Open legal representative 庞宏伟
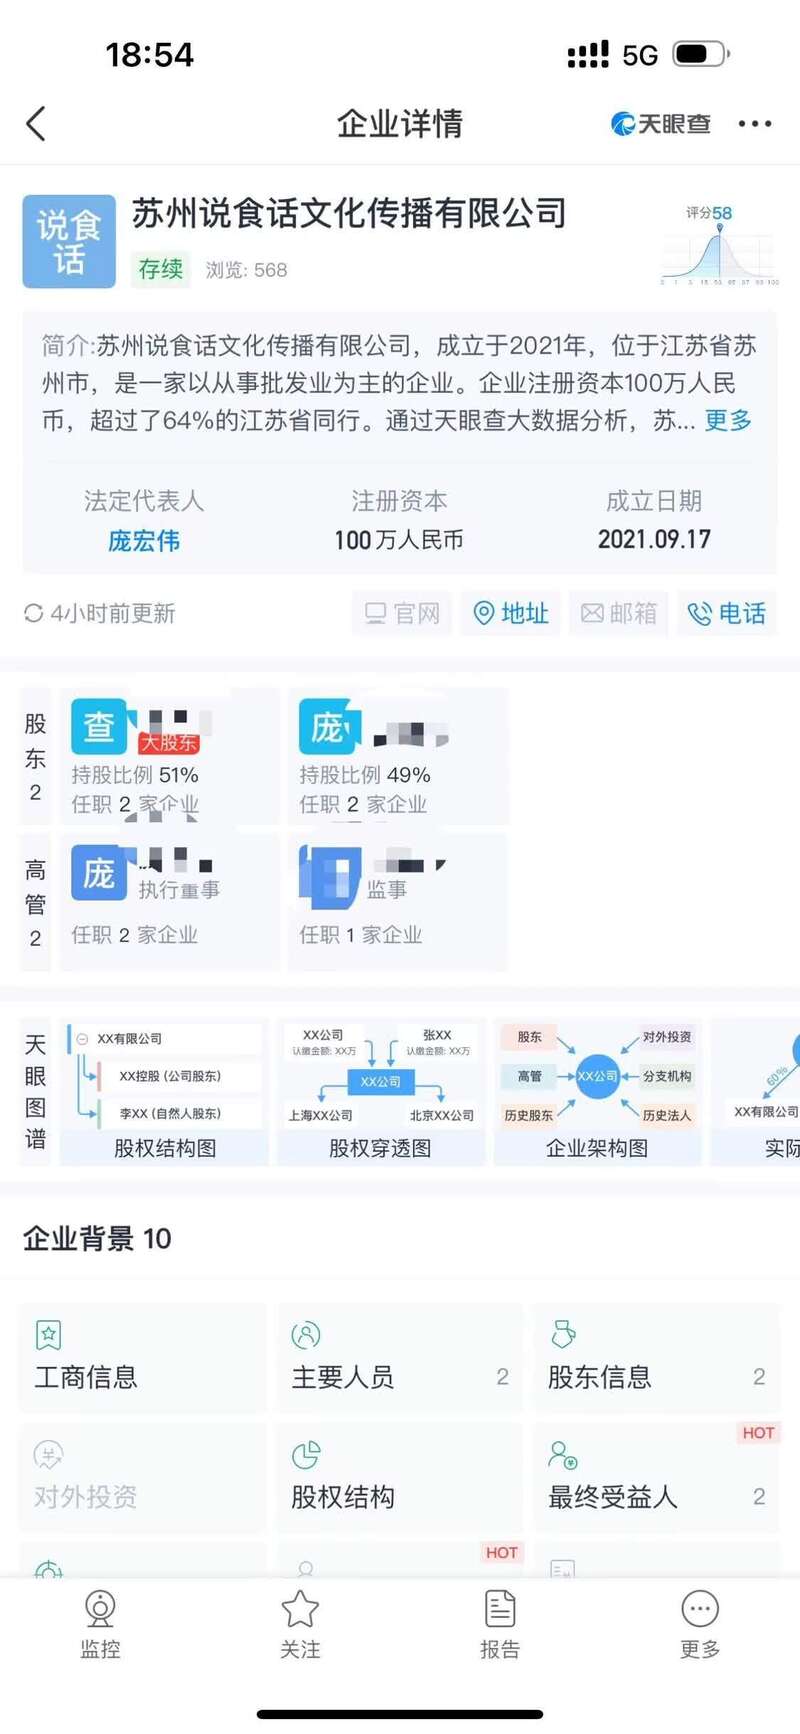This screenshot has width=800, height=1734. pyautogui.click(x=144, y=541)
